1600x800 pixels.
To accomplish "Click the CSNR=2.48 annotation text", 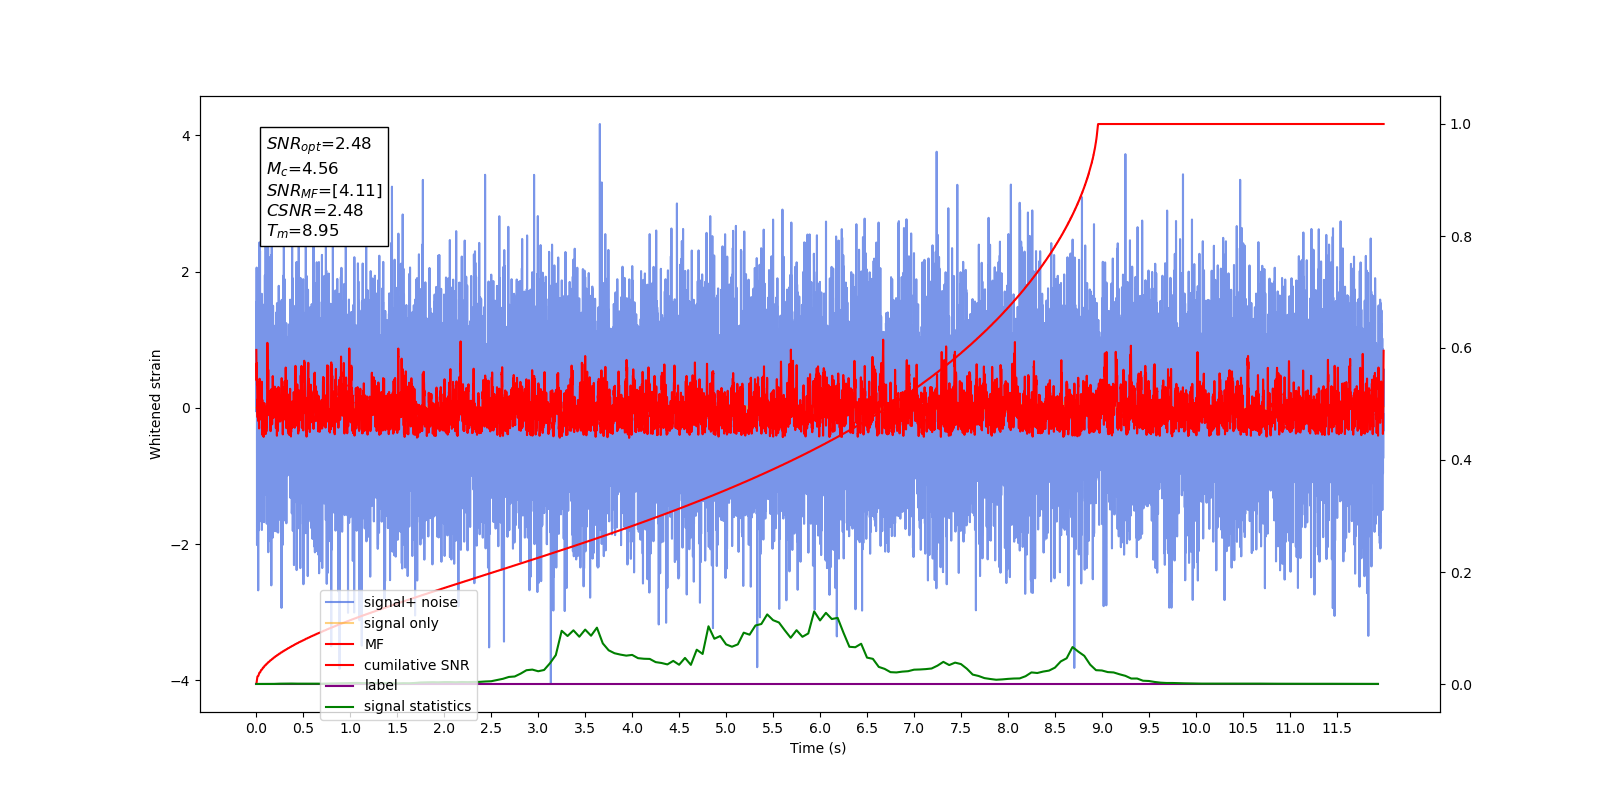I will 315,210.
